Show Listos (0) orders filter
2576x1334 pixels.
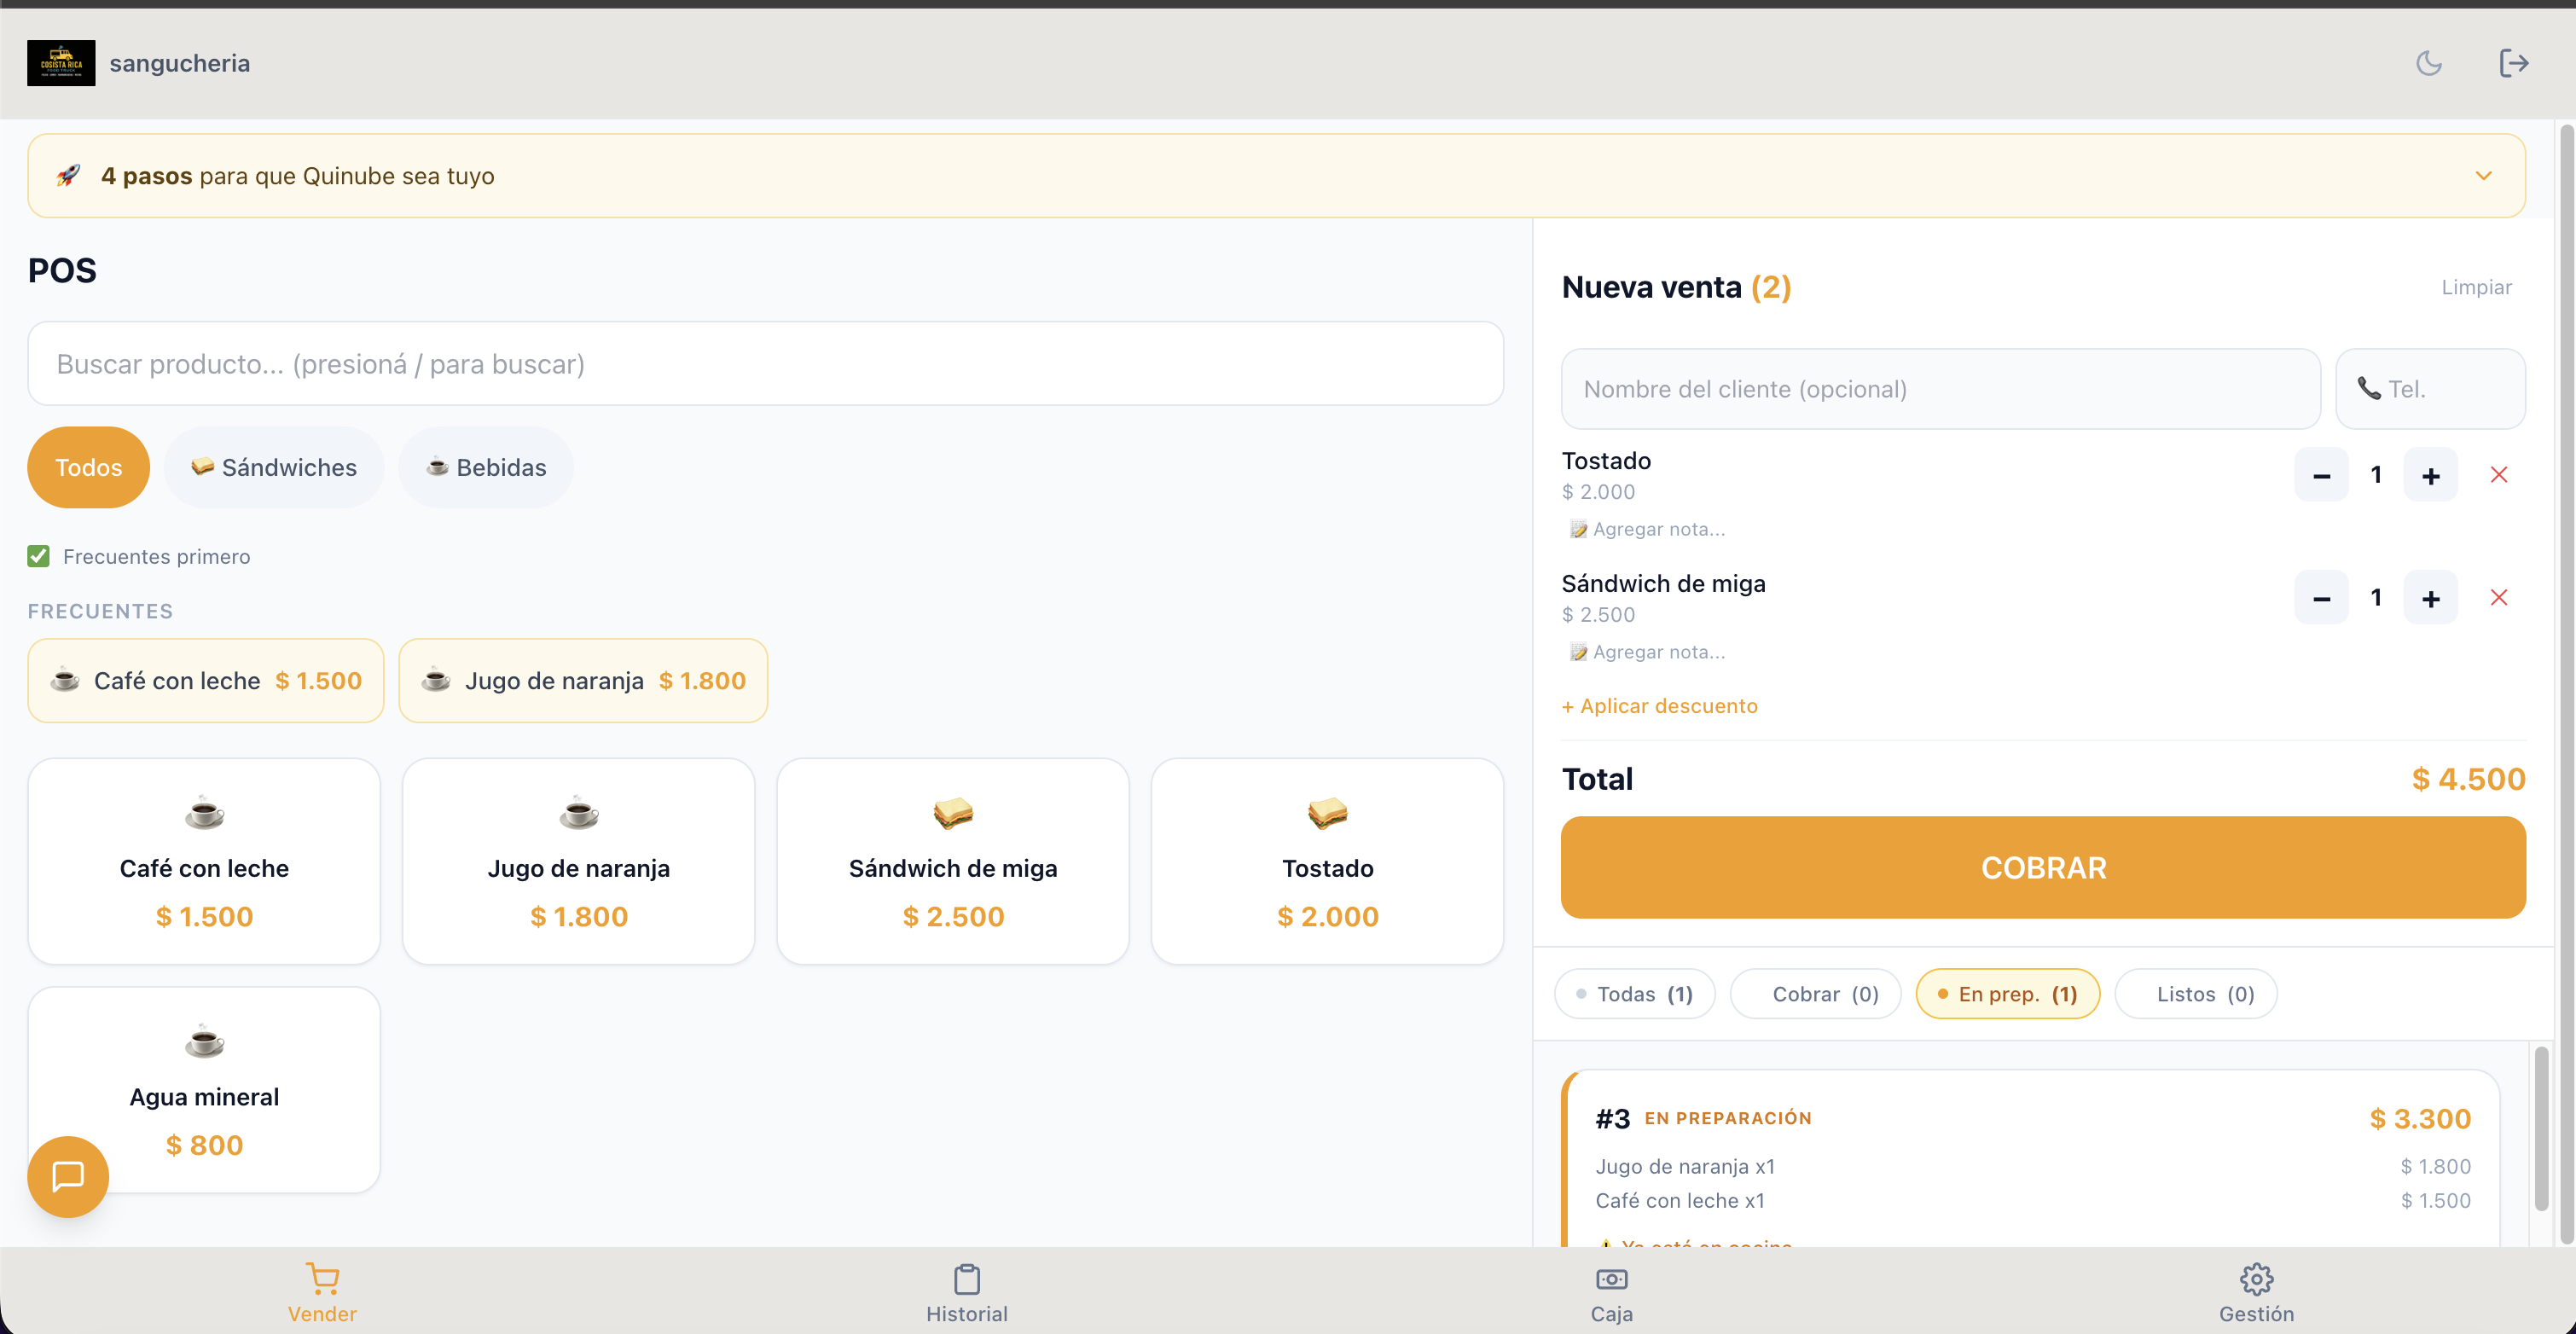(x=2195, y=994)
